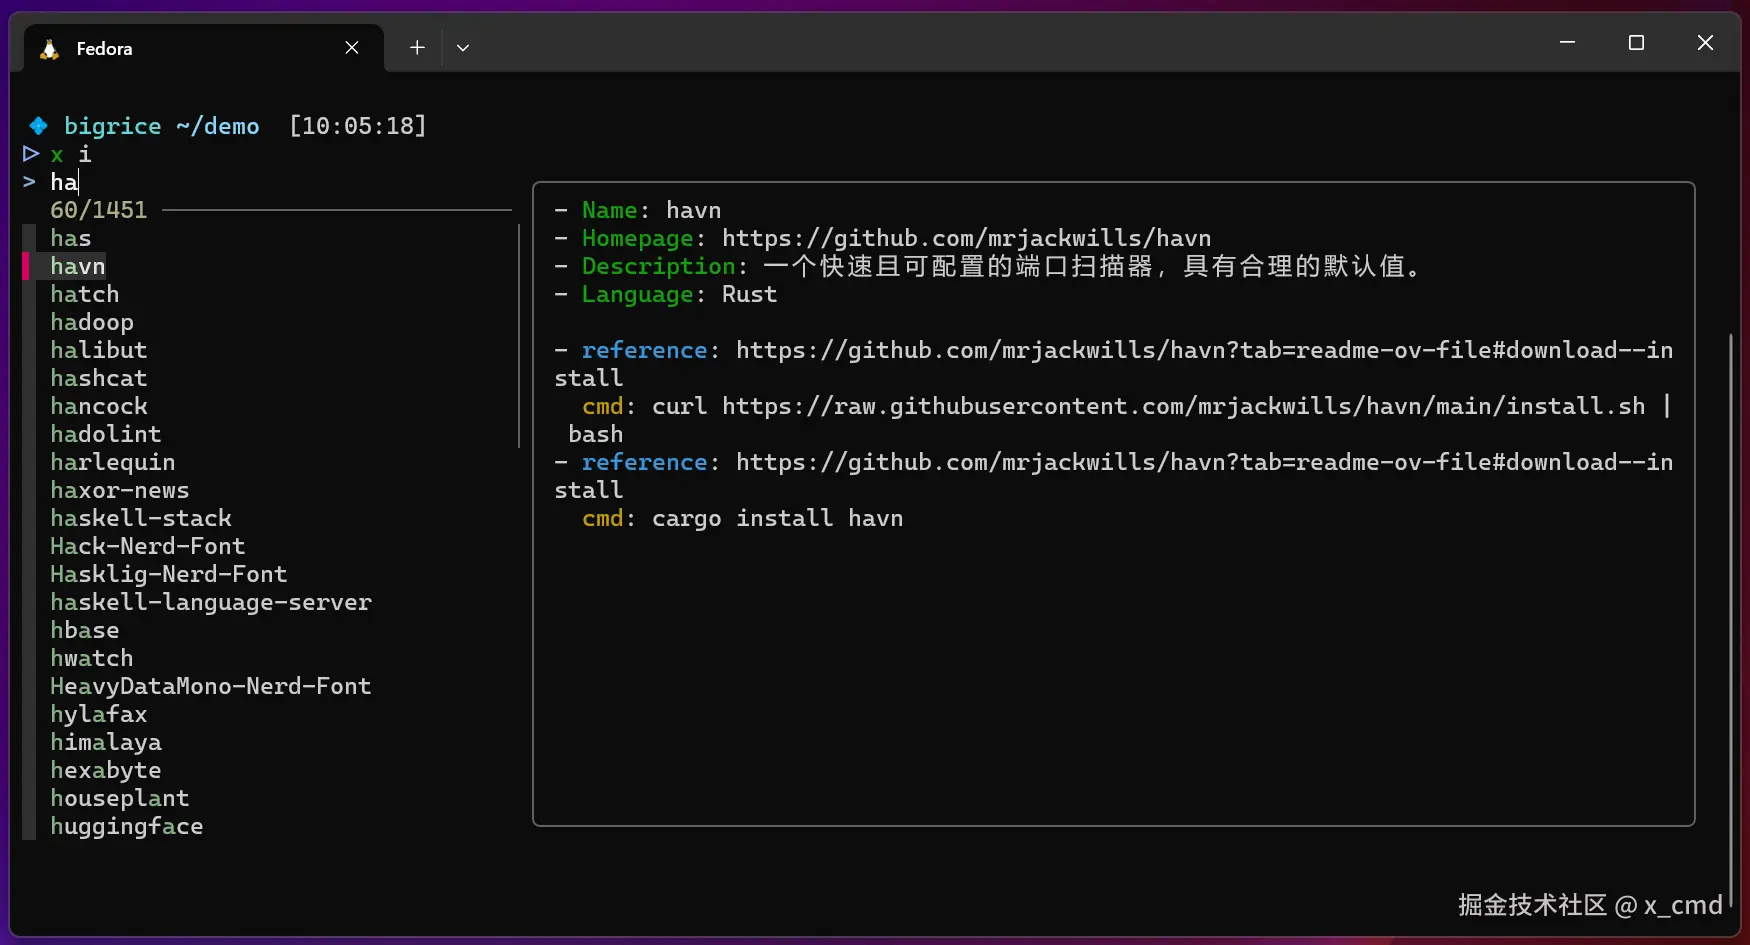Select 'Hasklig-Nerd-Font' in the package list
The height and width of the screenshot is (945, 1750).
169,574
